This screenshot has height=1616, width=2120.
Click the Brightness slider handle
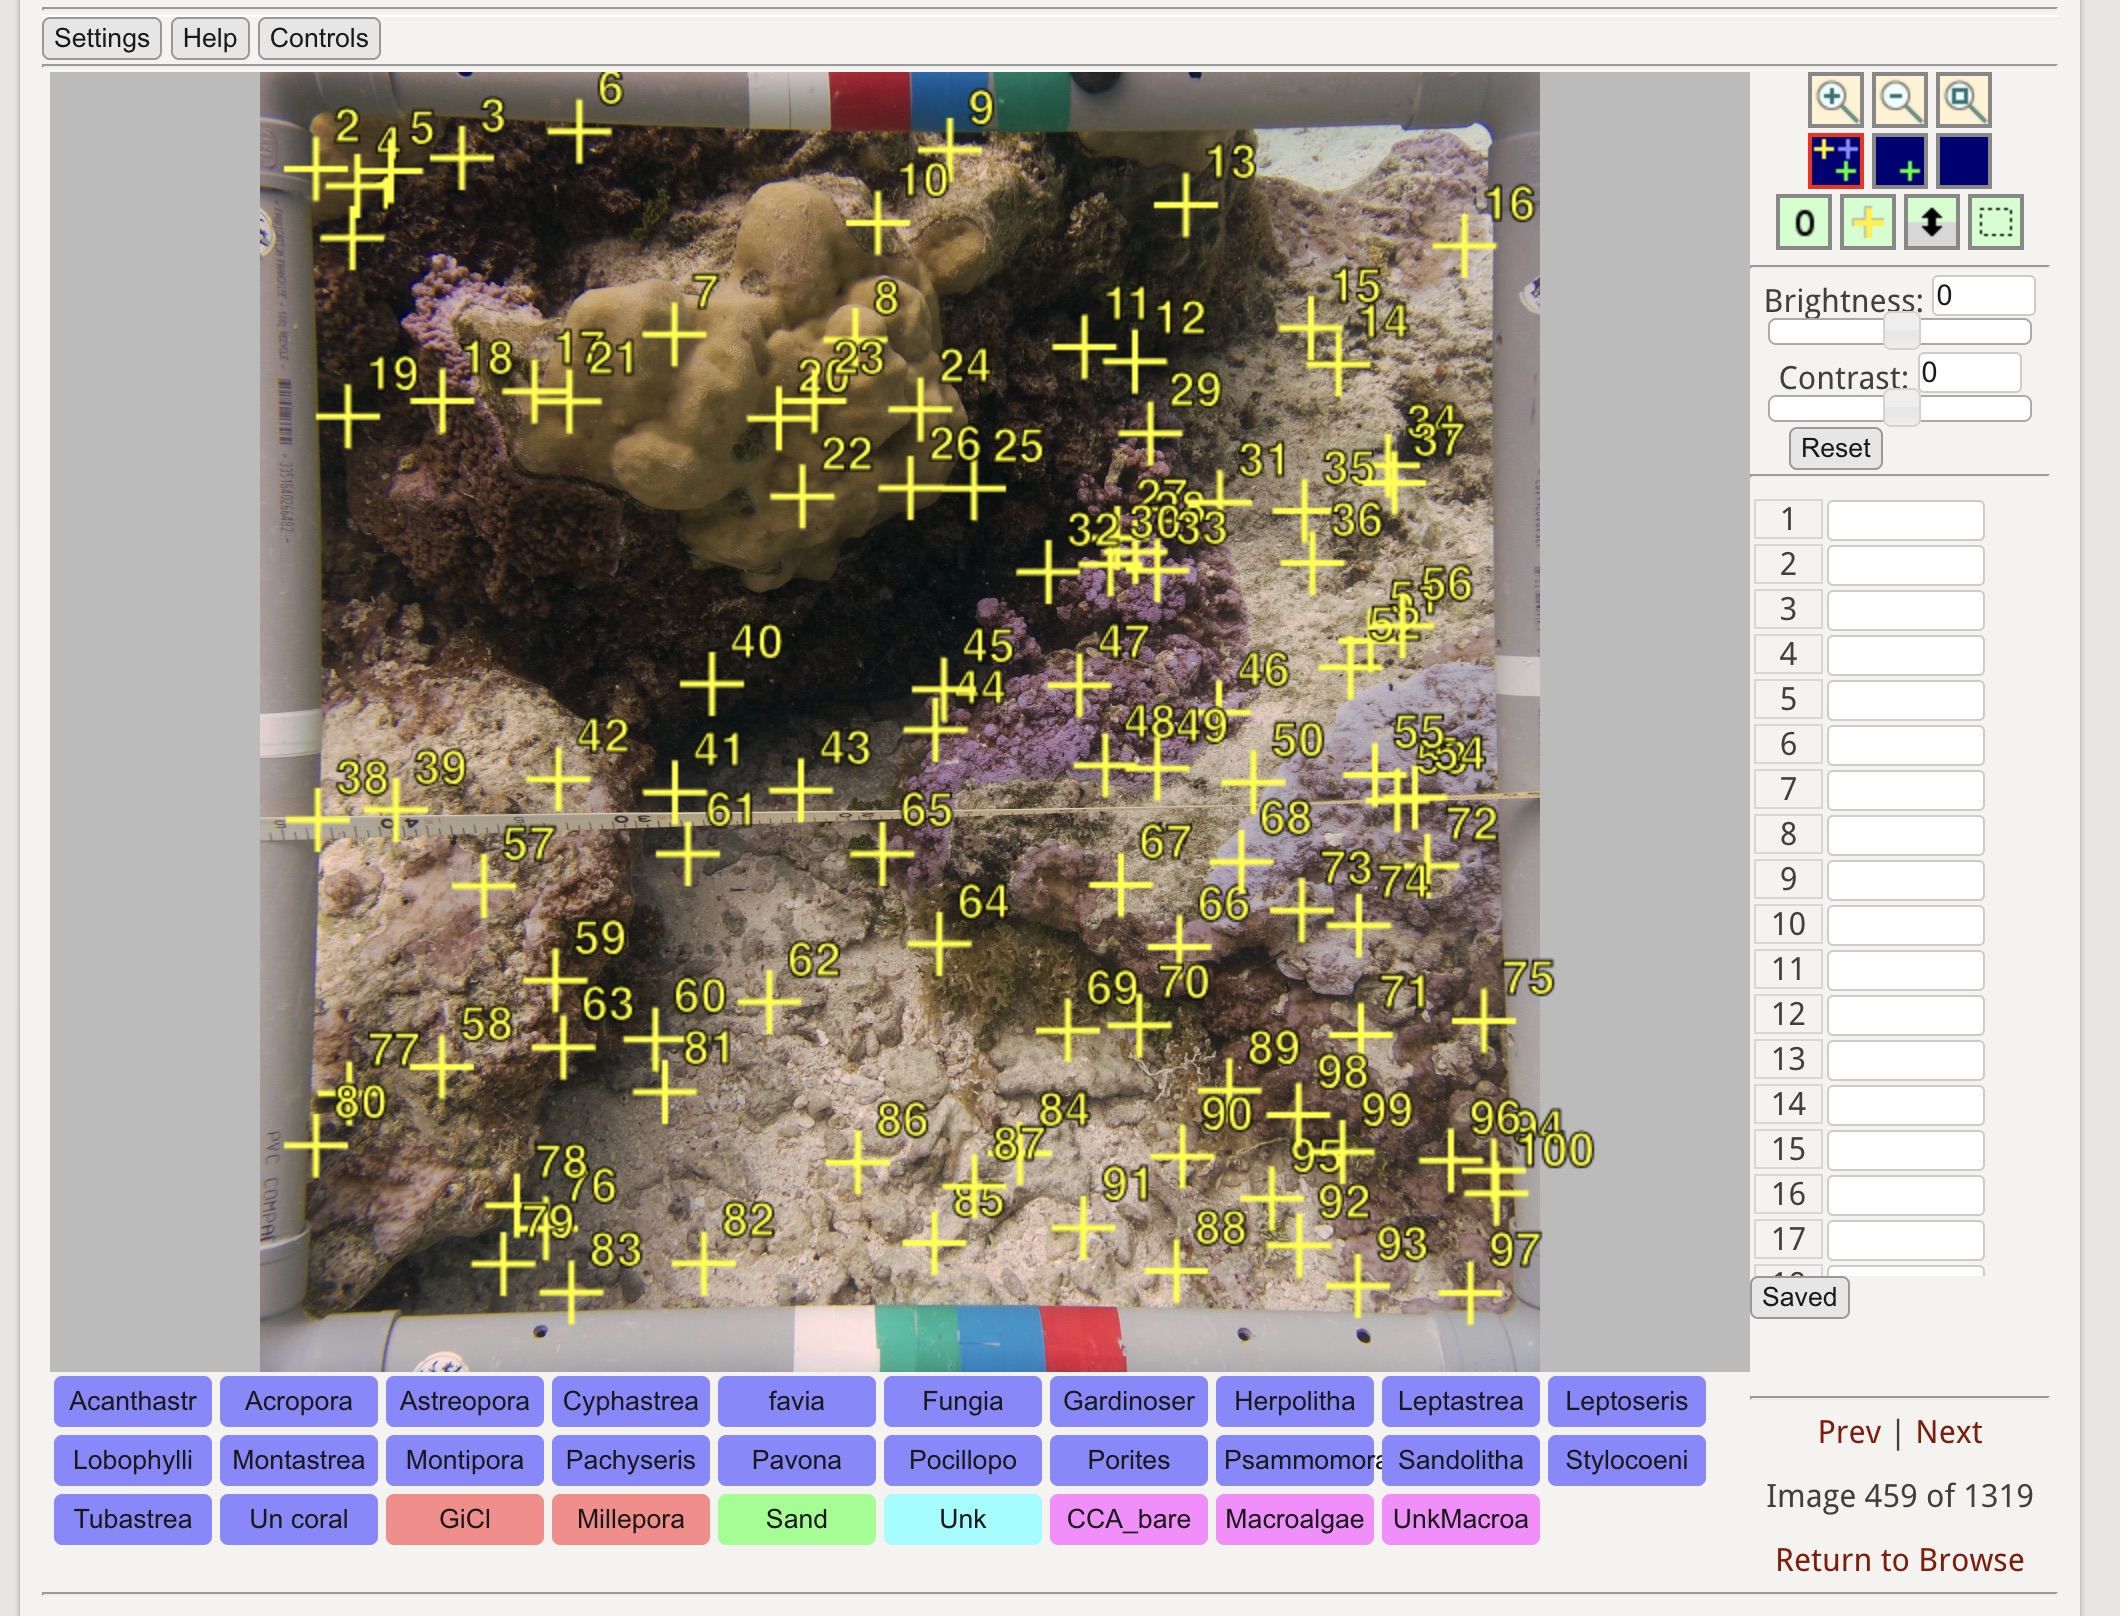(x=1900, y=331)
